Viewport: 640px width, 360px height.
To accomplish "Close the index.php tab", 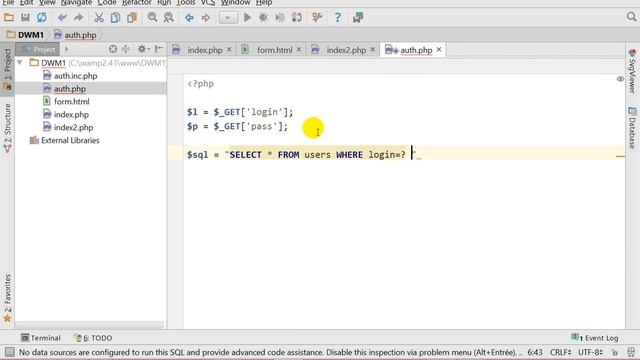I will [229, 49].
